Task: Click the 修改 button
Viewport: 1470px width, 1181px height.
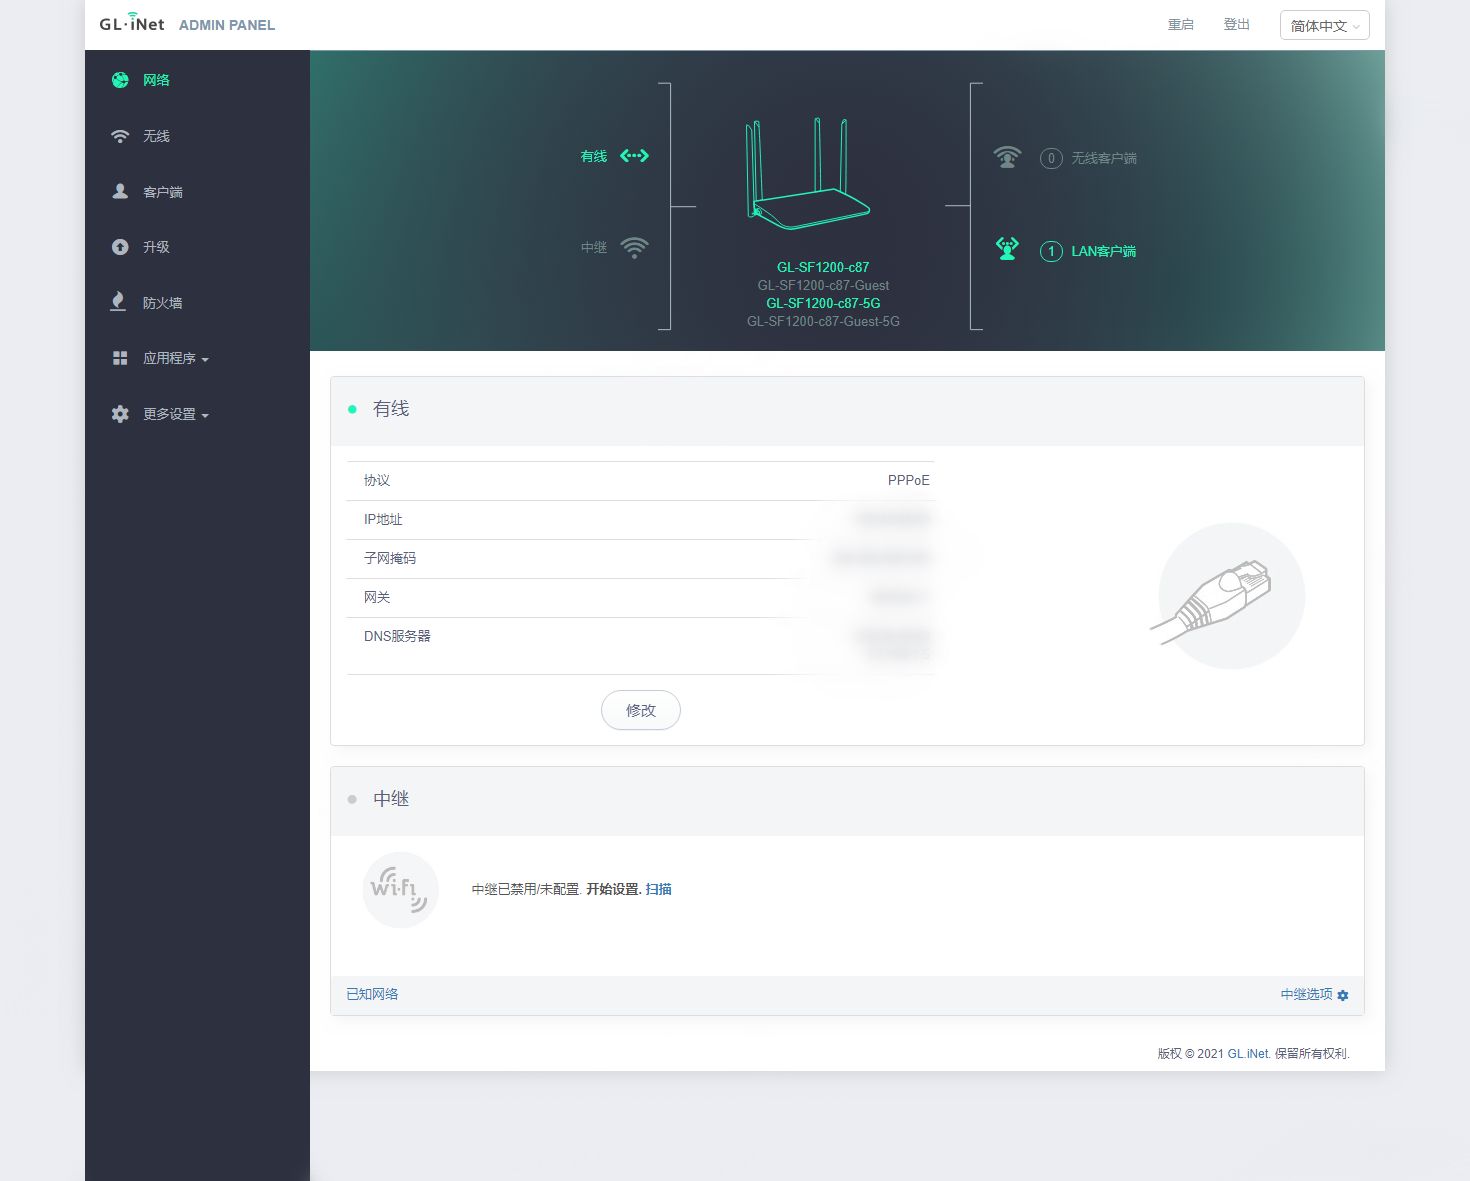Action: click(641, 710)
